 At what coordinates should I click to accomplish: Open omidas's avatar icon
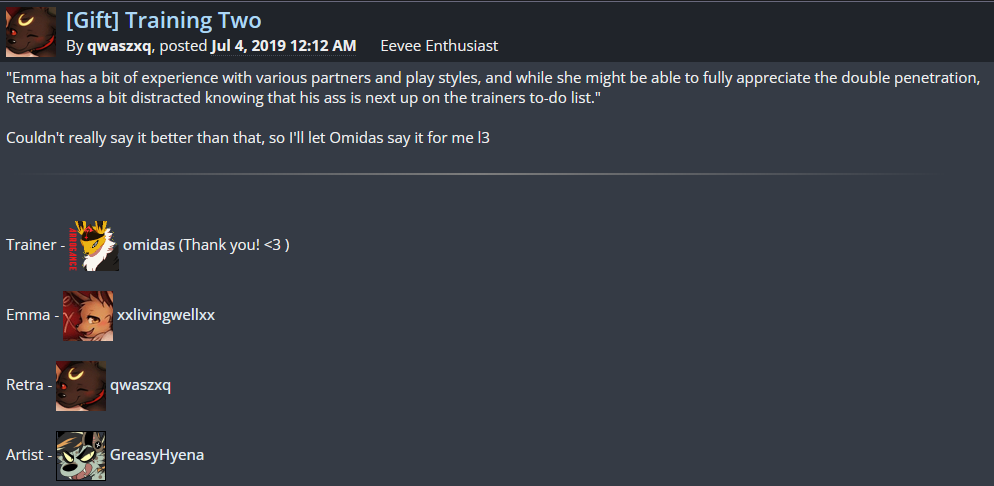coord(94,246)
